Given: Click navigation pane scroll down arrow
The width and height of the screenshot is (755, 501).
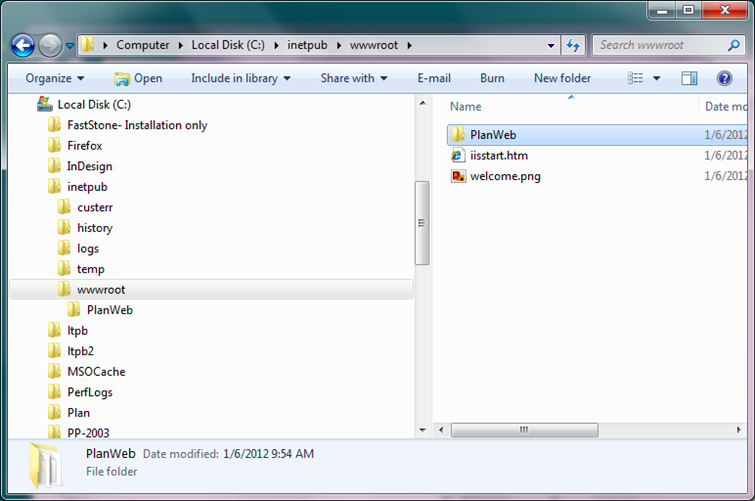Looking at the screenshot, I should tap(422, 430).
